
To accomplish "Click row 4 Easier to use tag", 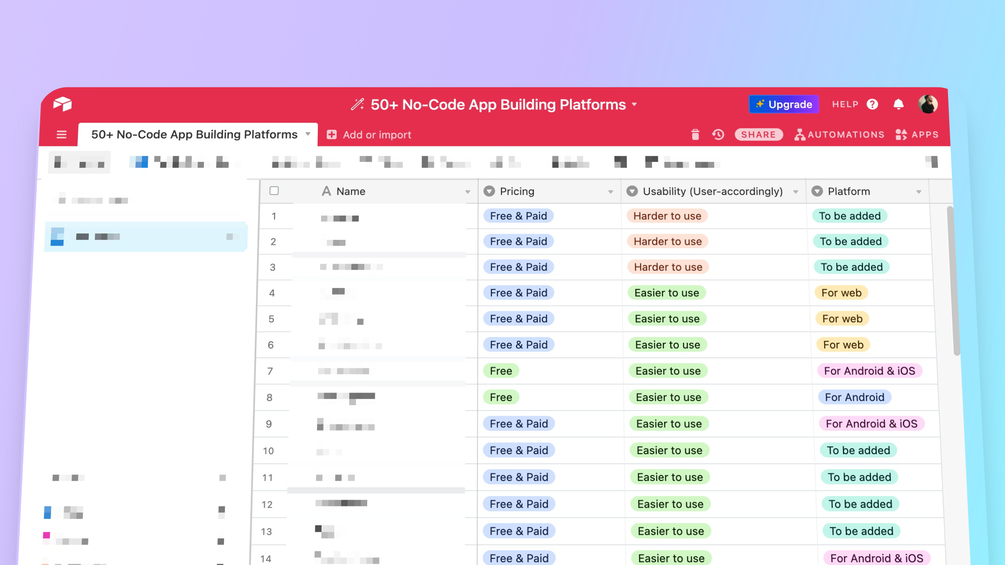I will coord(667,293).
